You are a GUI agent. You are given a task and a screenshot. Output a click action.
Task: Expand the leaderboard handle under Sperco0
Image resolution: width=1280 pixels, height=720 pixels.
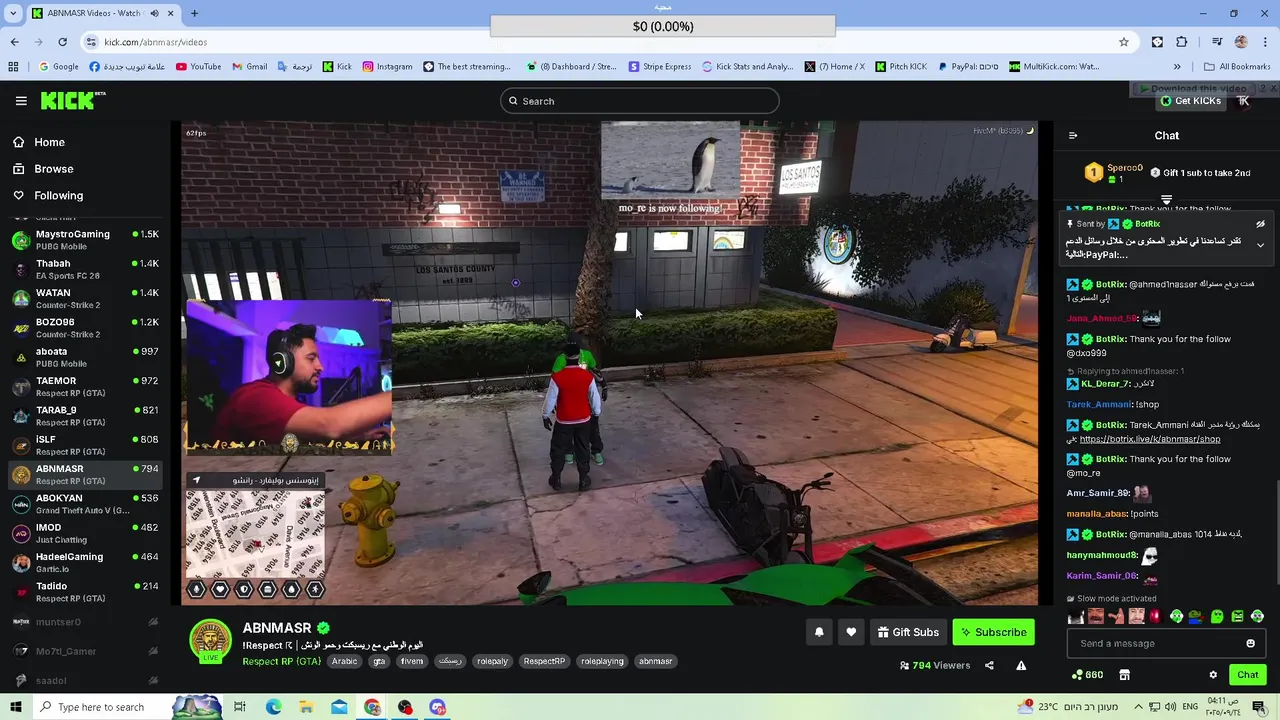[x=1166, y=200]
